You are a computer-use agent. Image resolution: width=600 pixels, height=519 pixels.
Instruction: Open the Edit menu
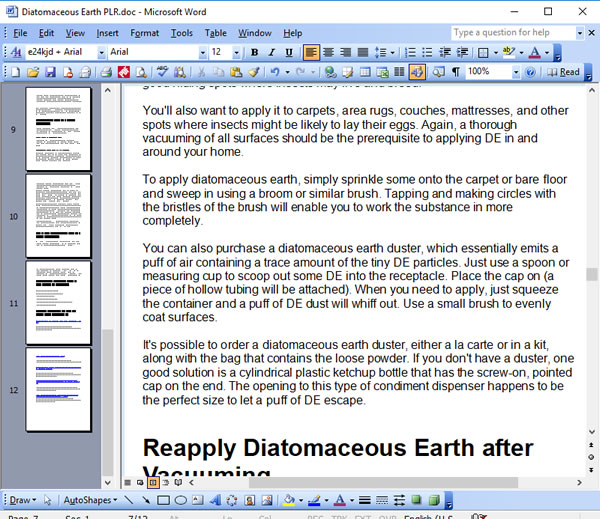click(46, 33)
